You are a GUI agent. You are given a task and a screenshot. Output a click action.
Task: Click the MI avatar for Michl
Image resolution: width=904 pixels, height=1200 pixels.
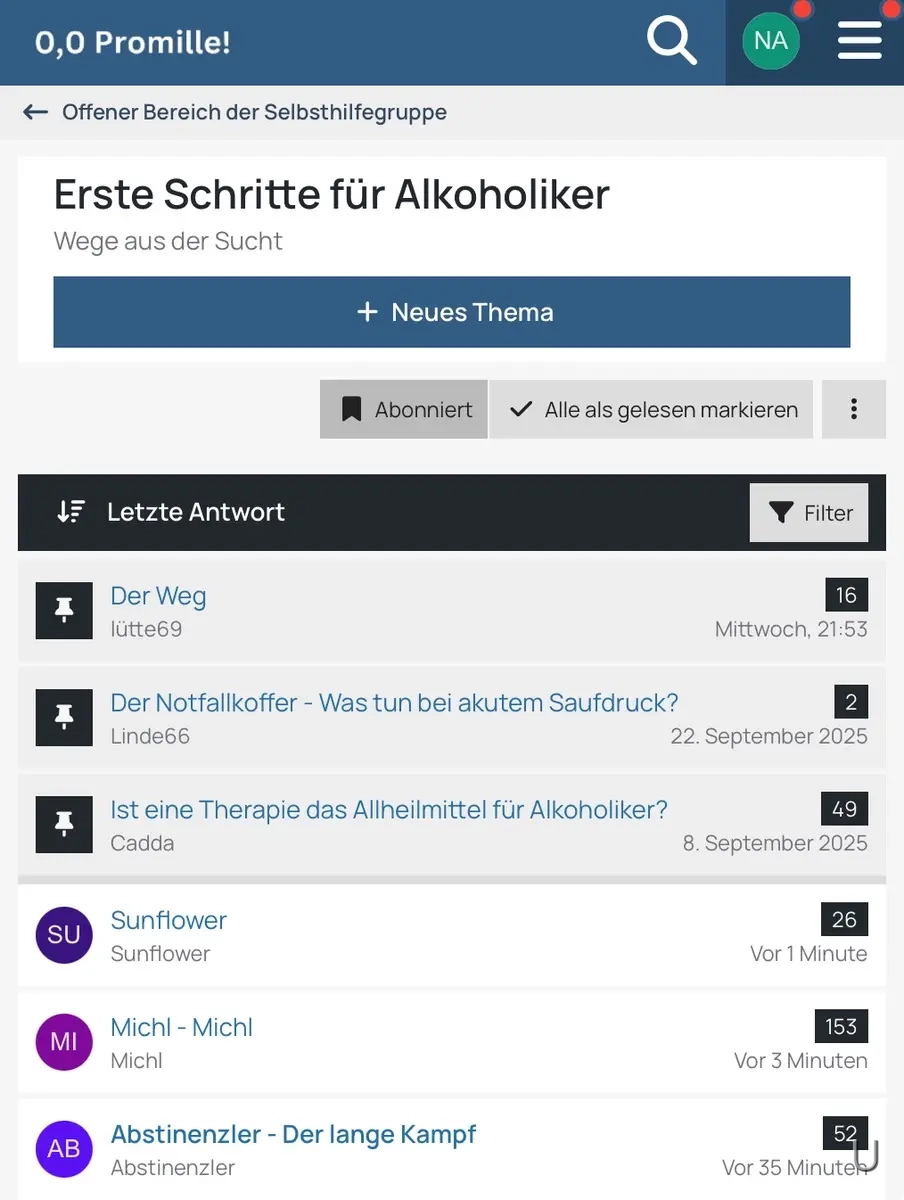click(x=64, y=1042)
